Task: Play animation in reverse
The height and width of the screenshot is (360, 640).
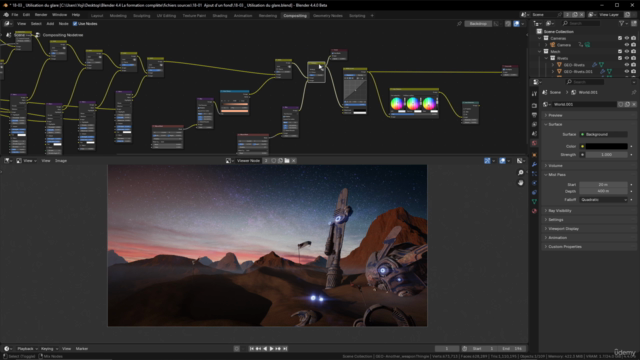Action: pos(265,349)
